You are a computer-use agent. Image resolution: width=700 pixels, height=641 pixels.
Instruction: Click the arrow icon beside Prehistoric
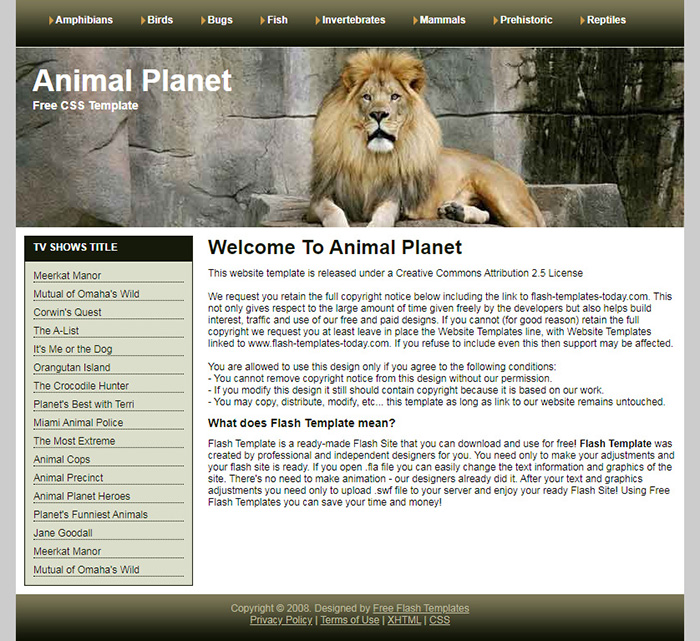click(496, 21)
